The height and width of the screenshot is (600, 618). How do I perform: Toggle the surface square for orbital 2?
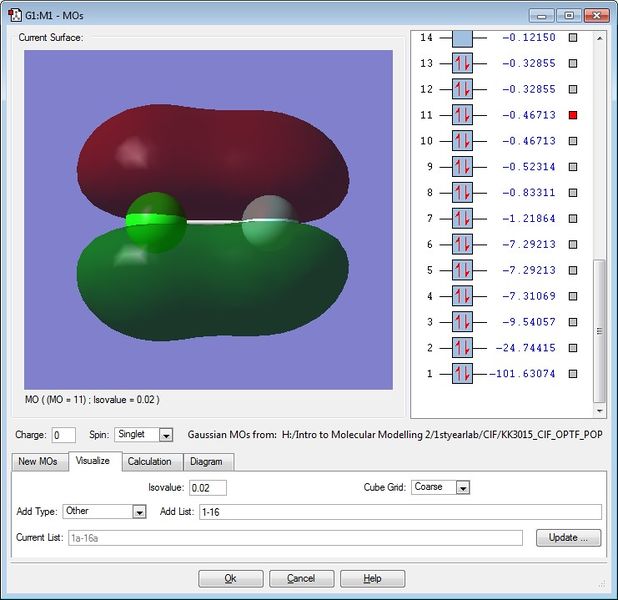click(573, 348)
